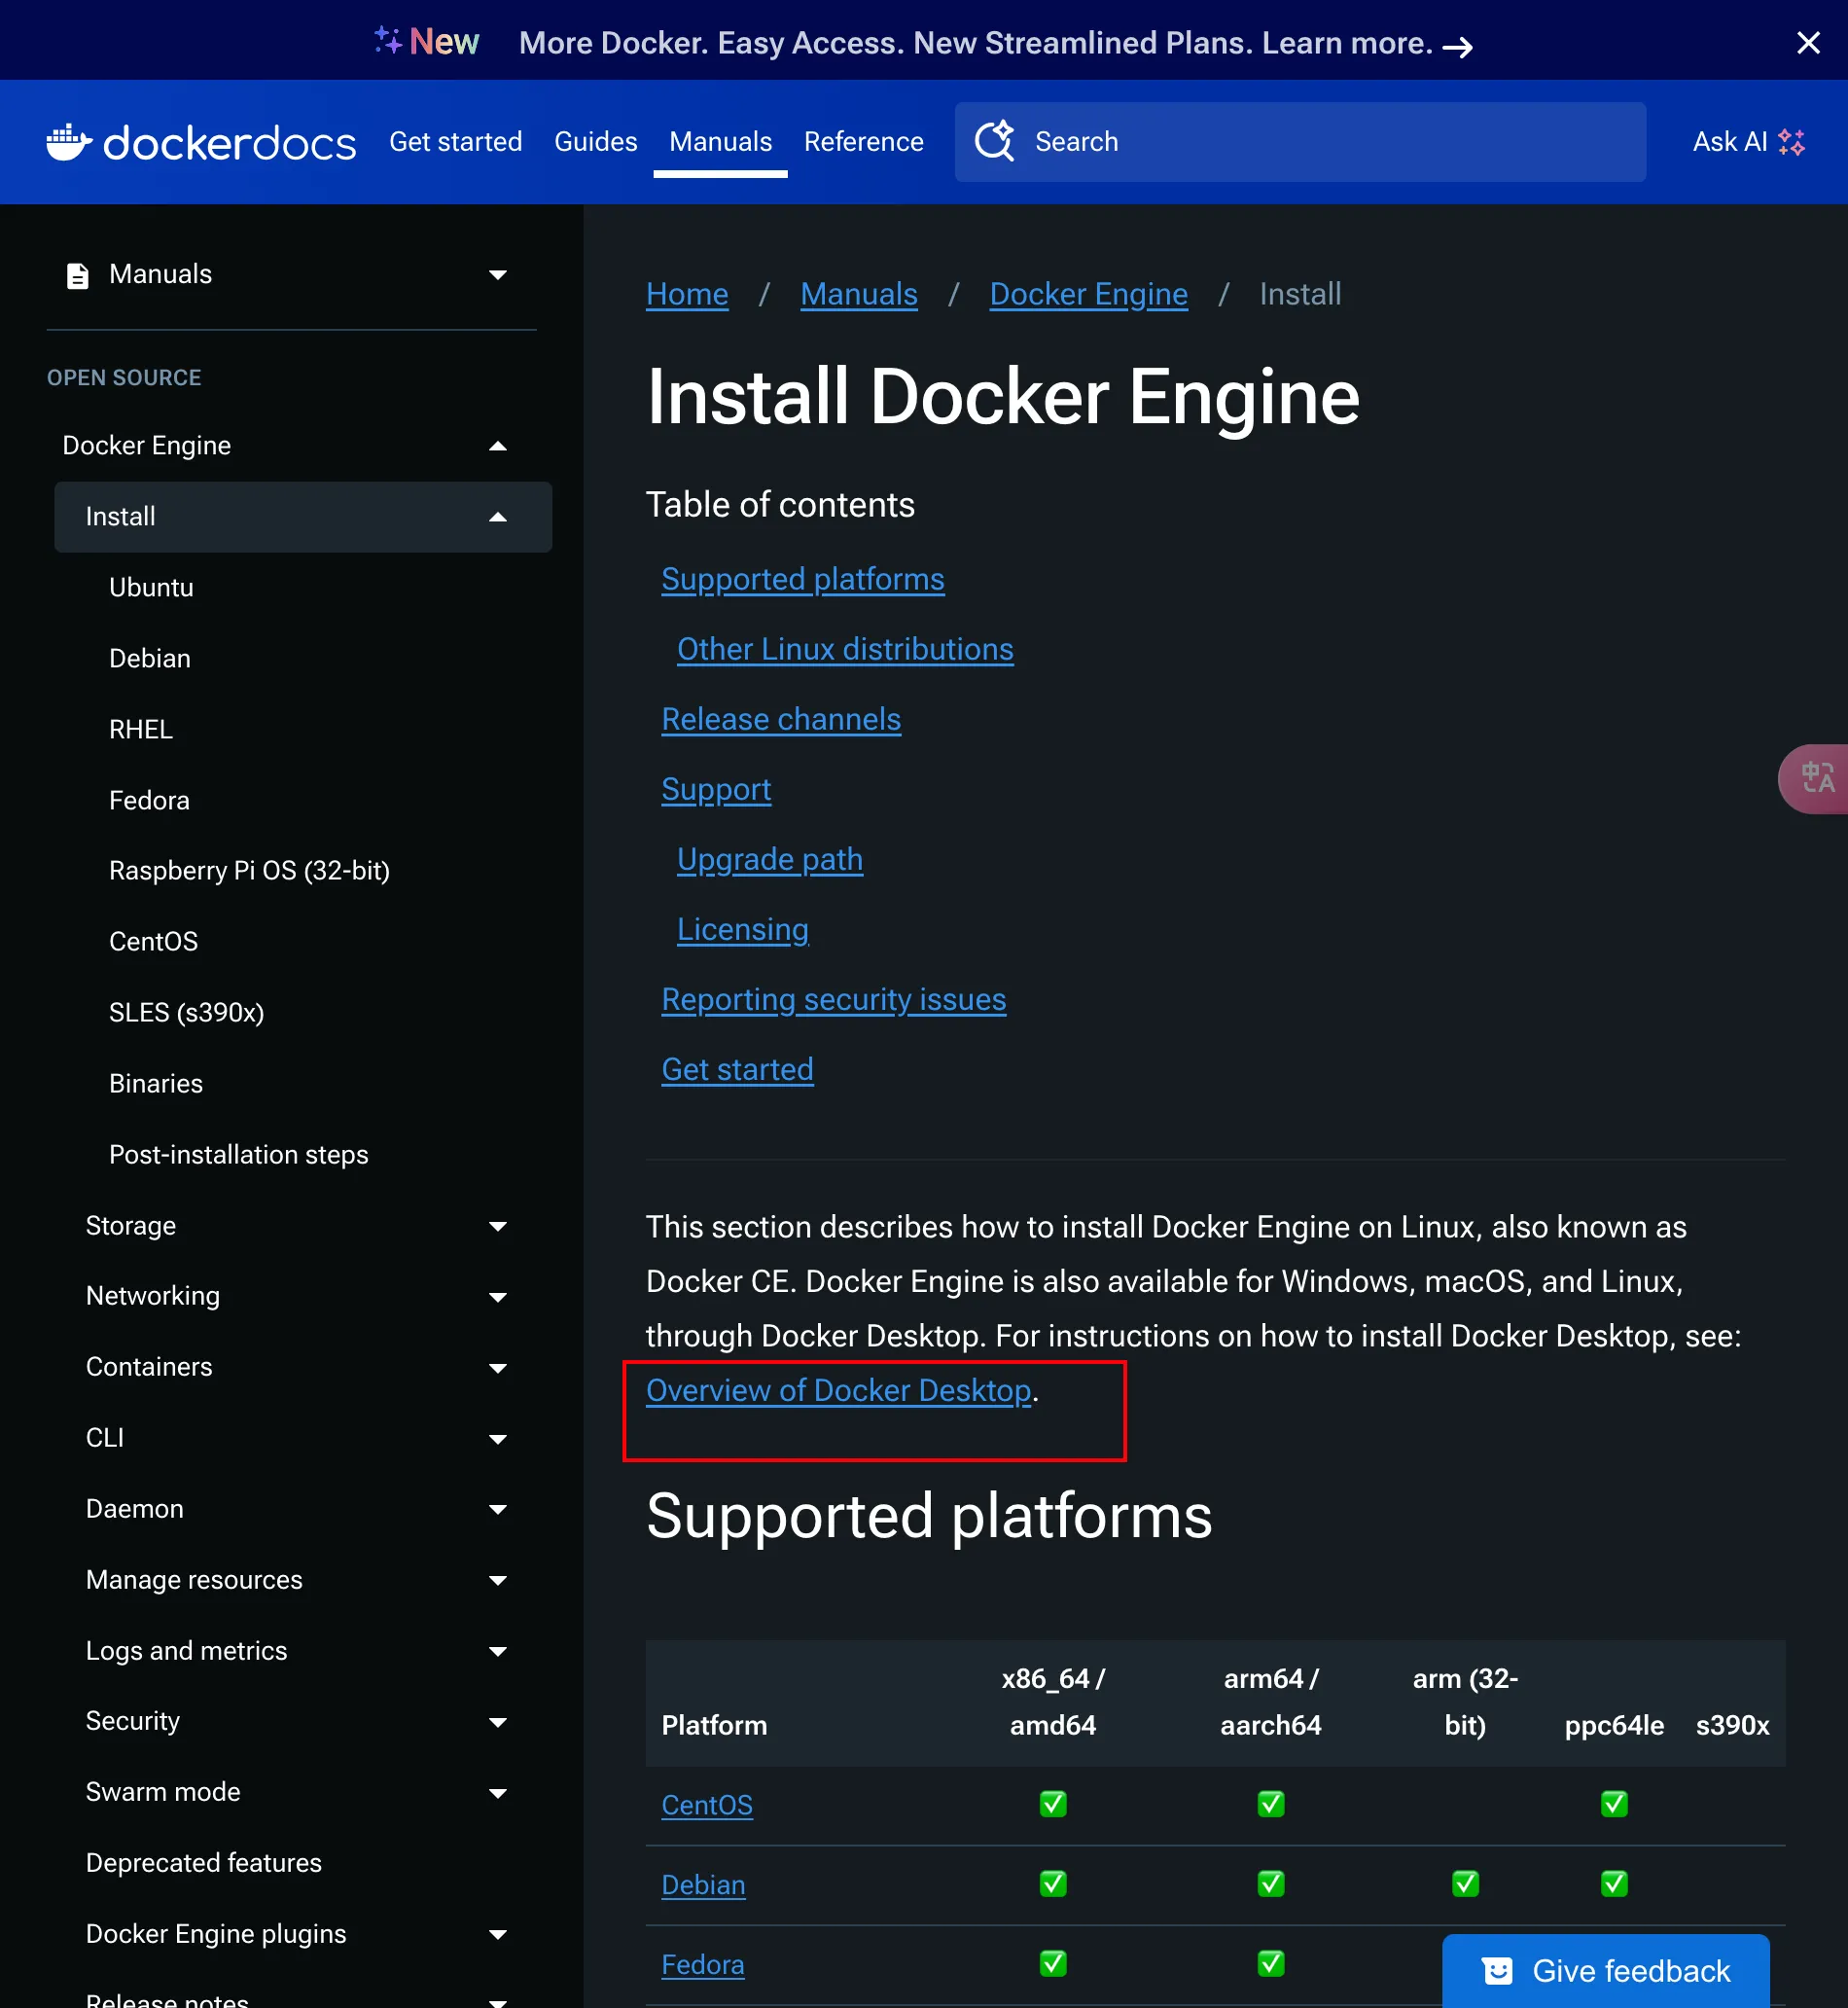The image size is (1848, 2008).
Task: Open SLES (s390x) page
Action: point(186,1012)
